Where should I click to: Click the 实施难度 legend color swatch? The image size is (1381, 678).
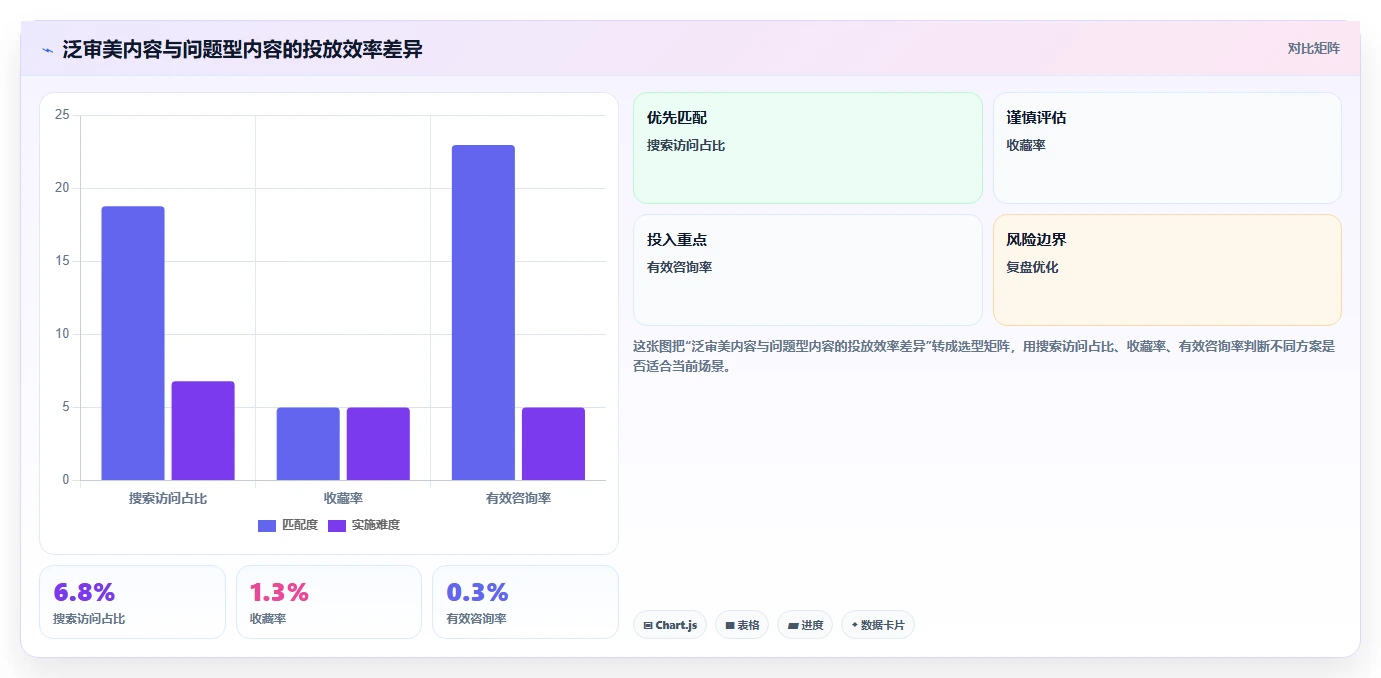(337, 525)
